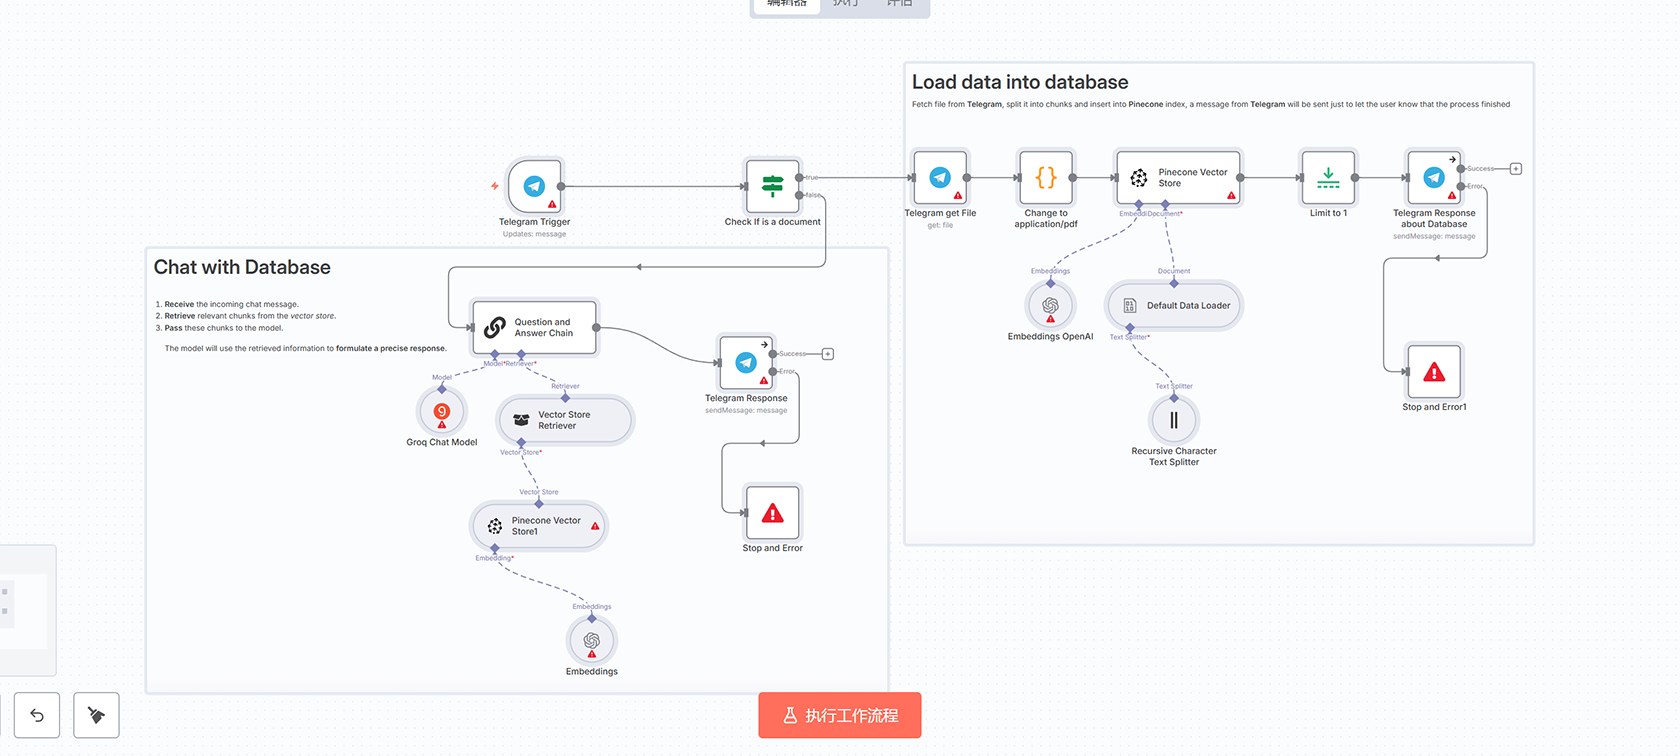Image resolution: width=1680 pixels, height=756 pixels.
Task: Add node after Telegram Response success output
Action: coord(828,354)
